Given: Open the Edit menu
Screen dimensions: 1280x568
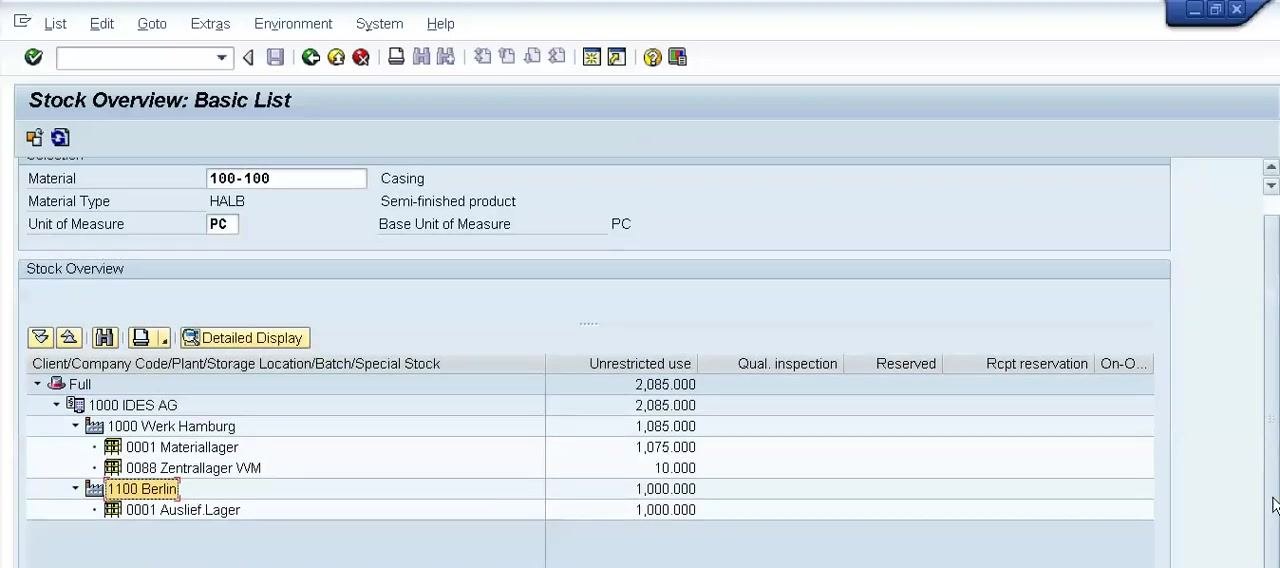Looking at the screenshot, I should [x=101, y=23].
